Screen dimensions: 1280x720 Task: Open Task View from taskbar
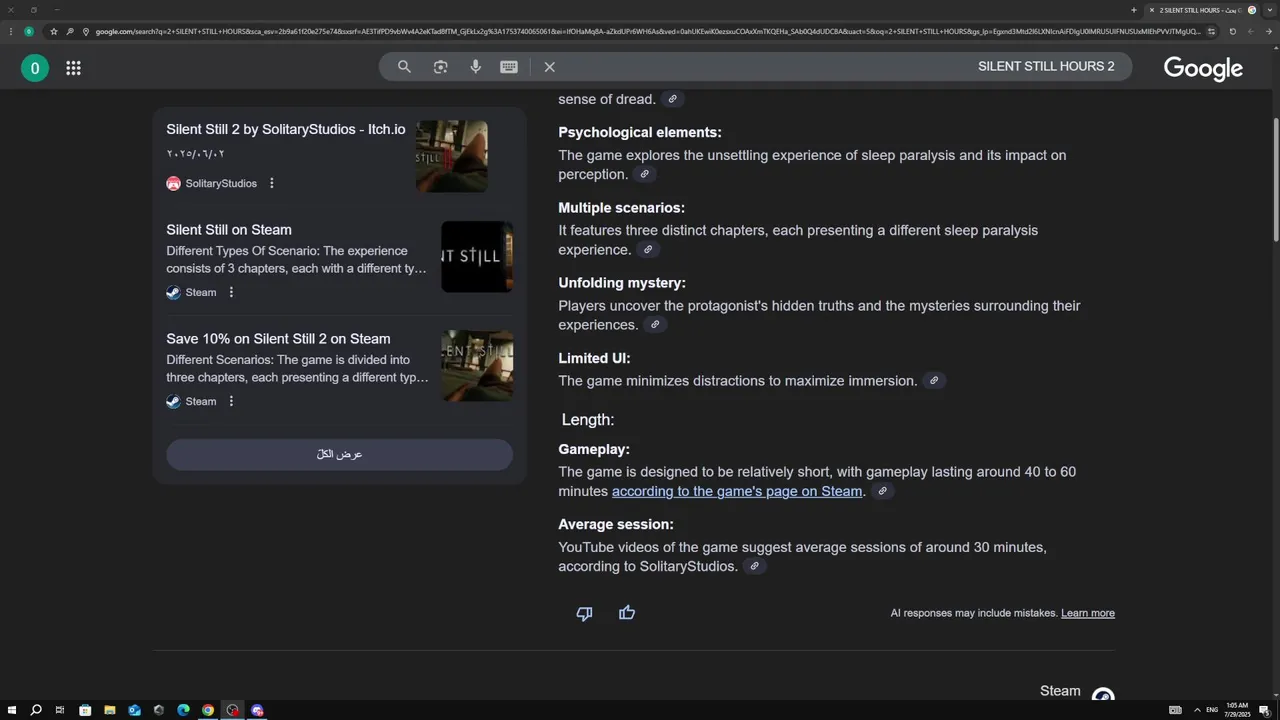coord(60,710)
